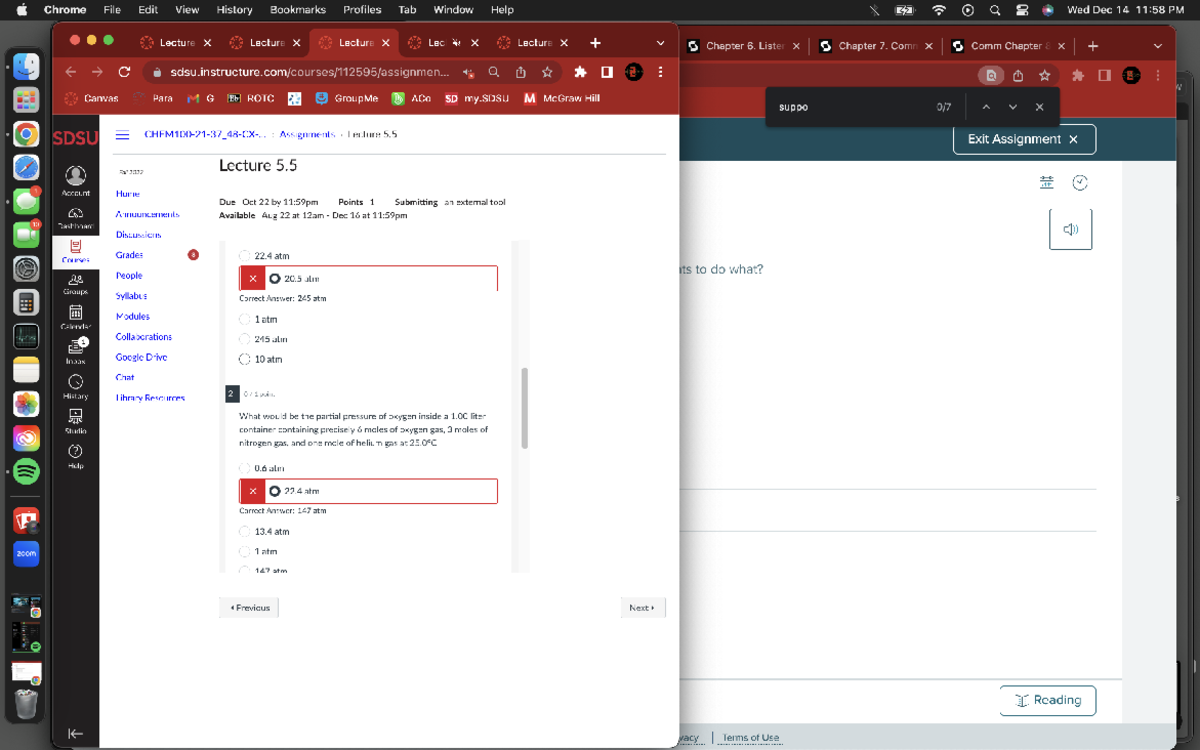The image size is (1200, 750).
Task: Open the Bookmarks menu
Action: [x=298, y=10]
